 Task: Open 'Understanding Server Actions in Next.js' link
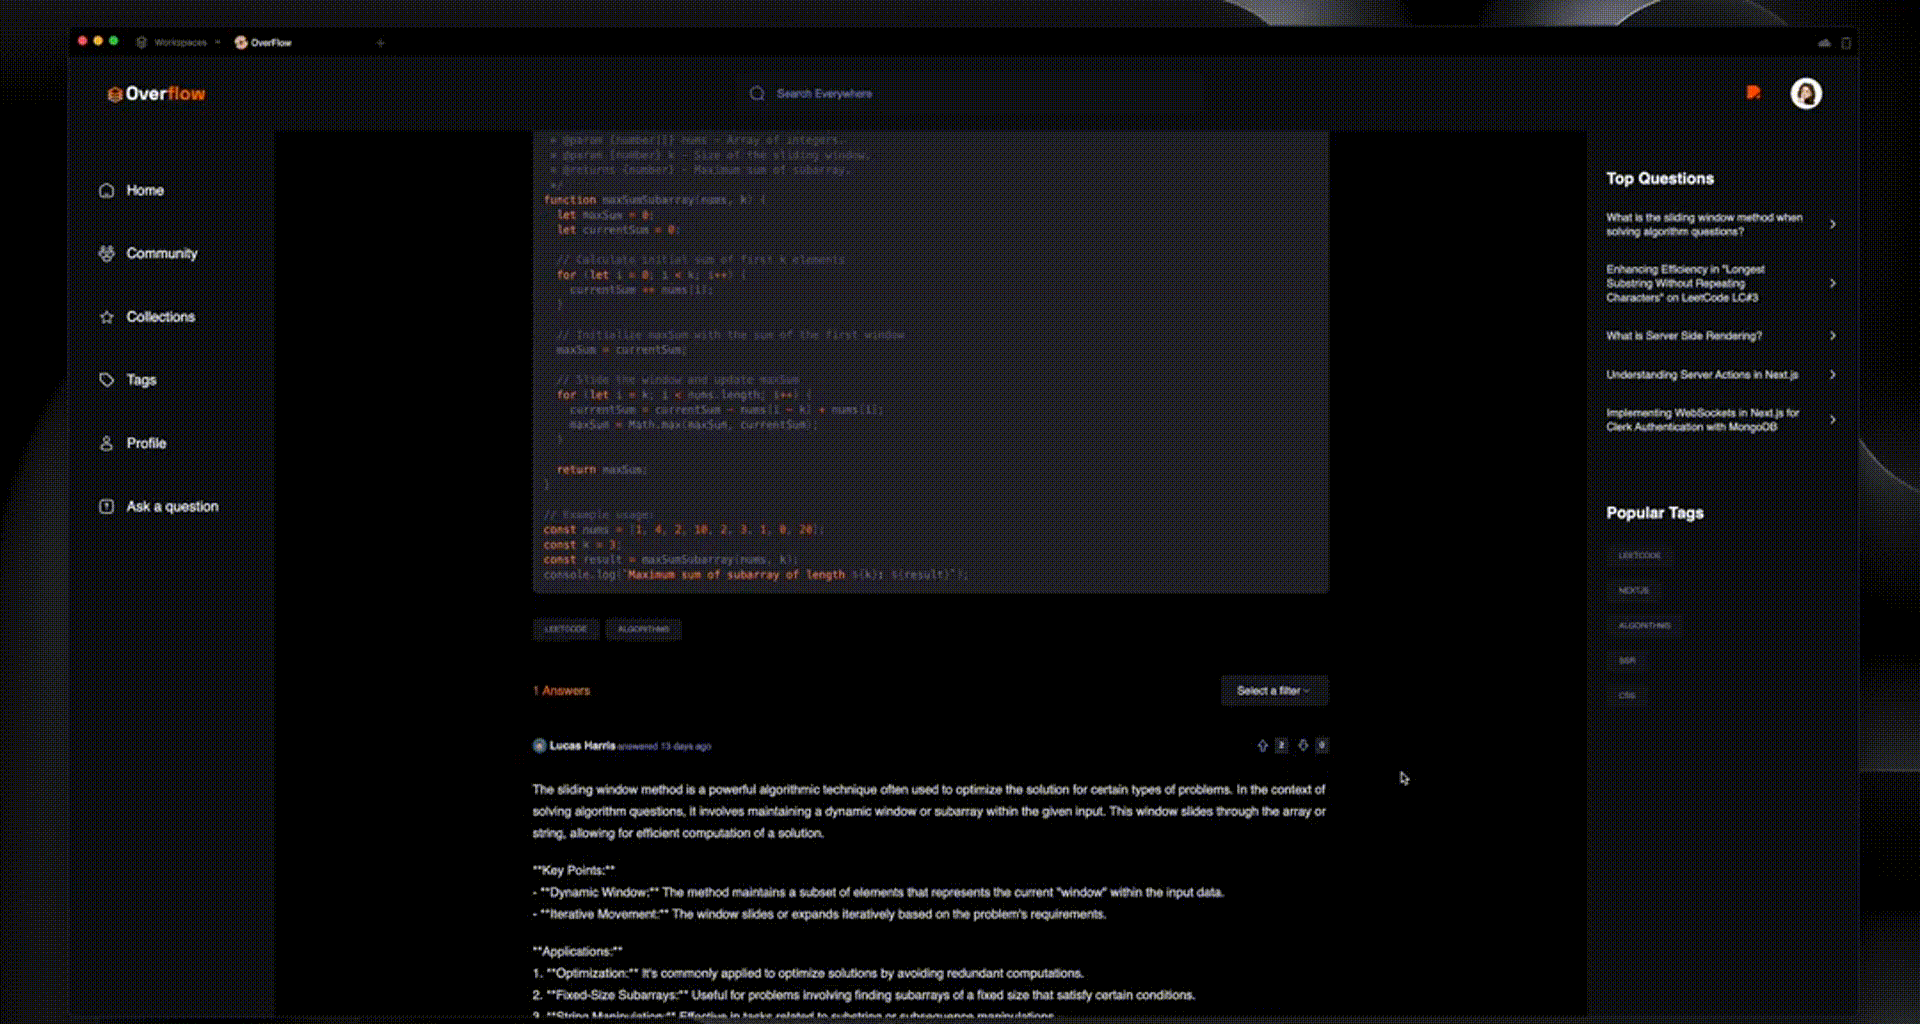(1702, 374)
